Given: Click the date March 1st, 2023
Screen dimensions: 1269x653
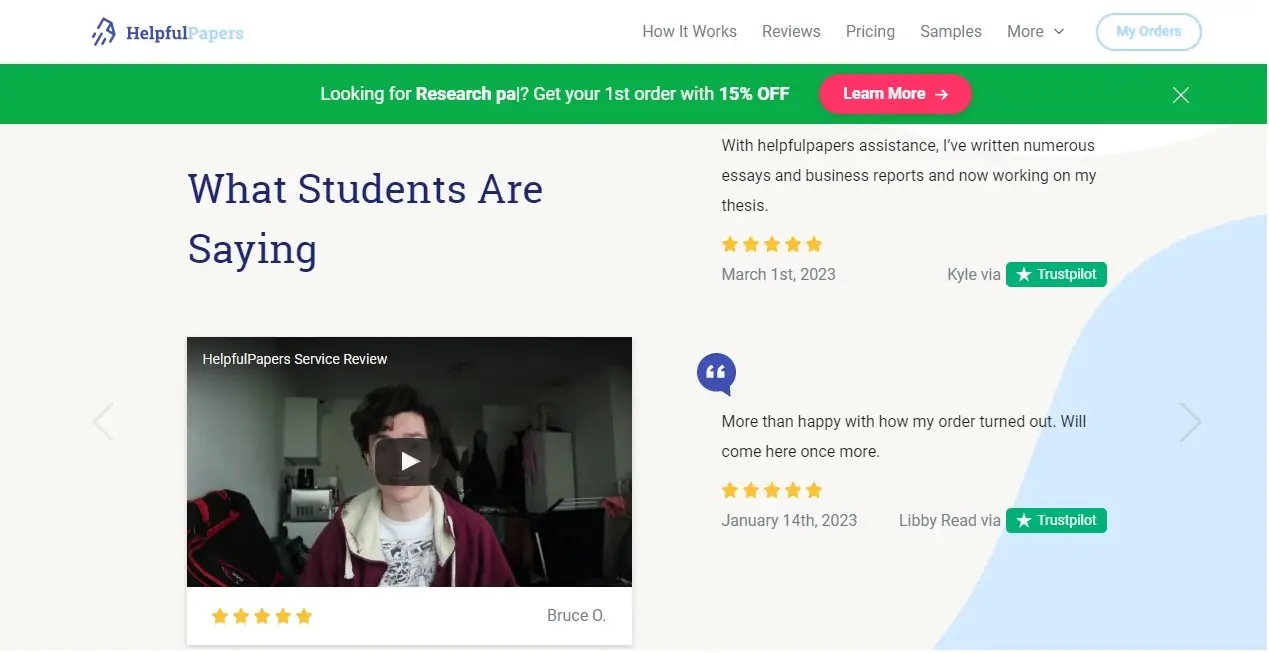Looking at the screenshot, I should click(778, 274).
